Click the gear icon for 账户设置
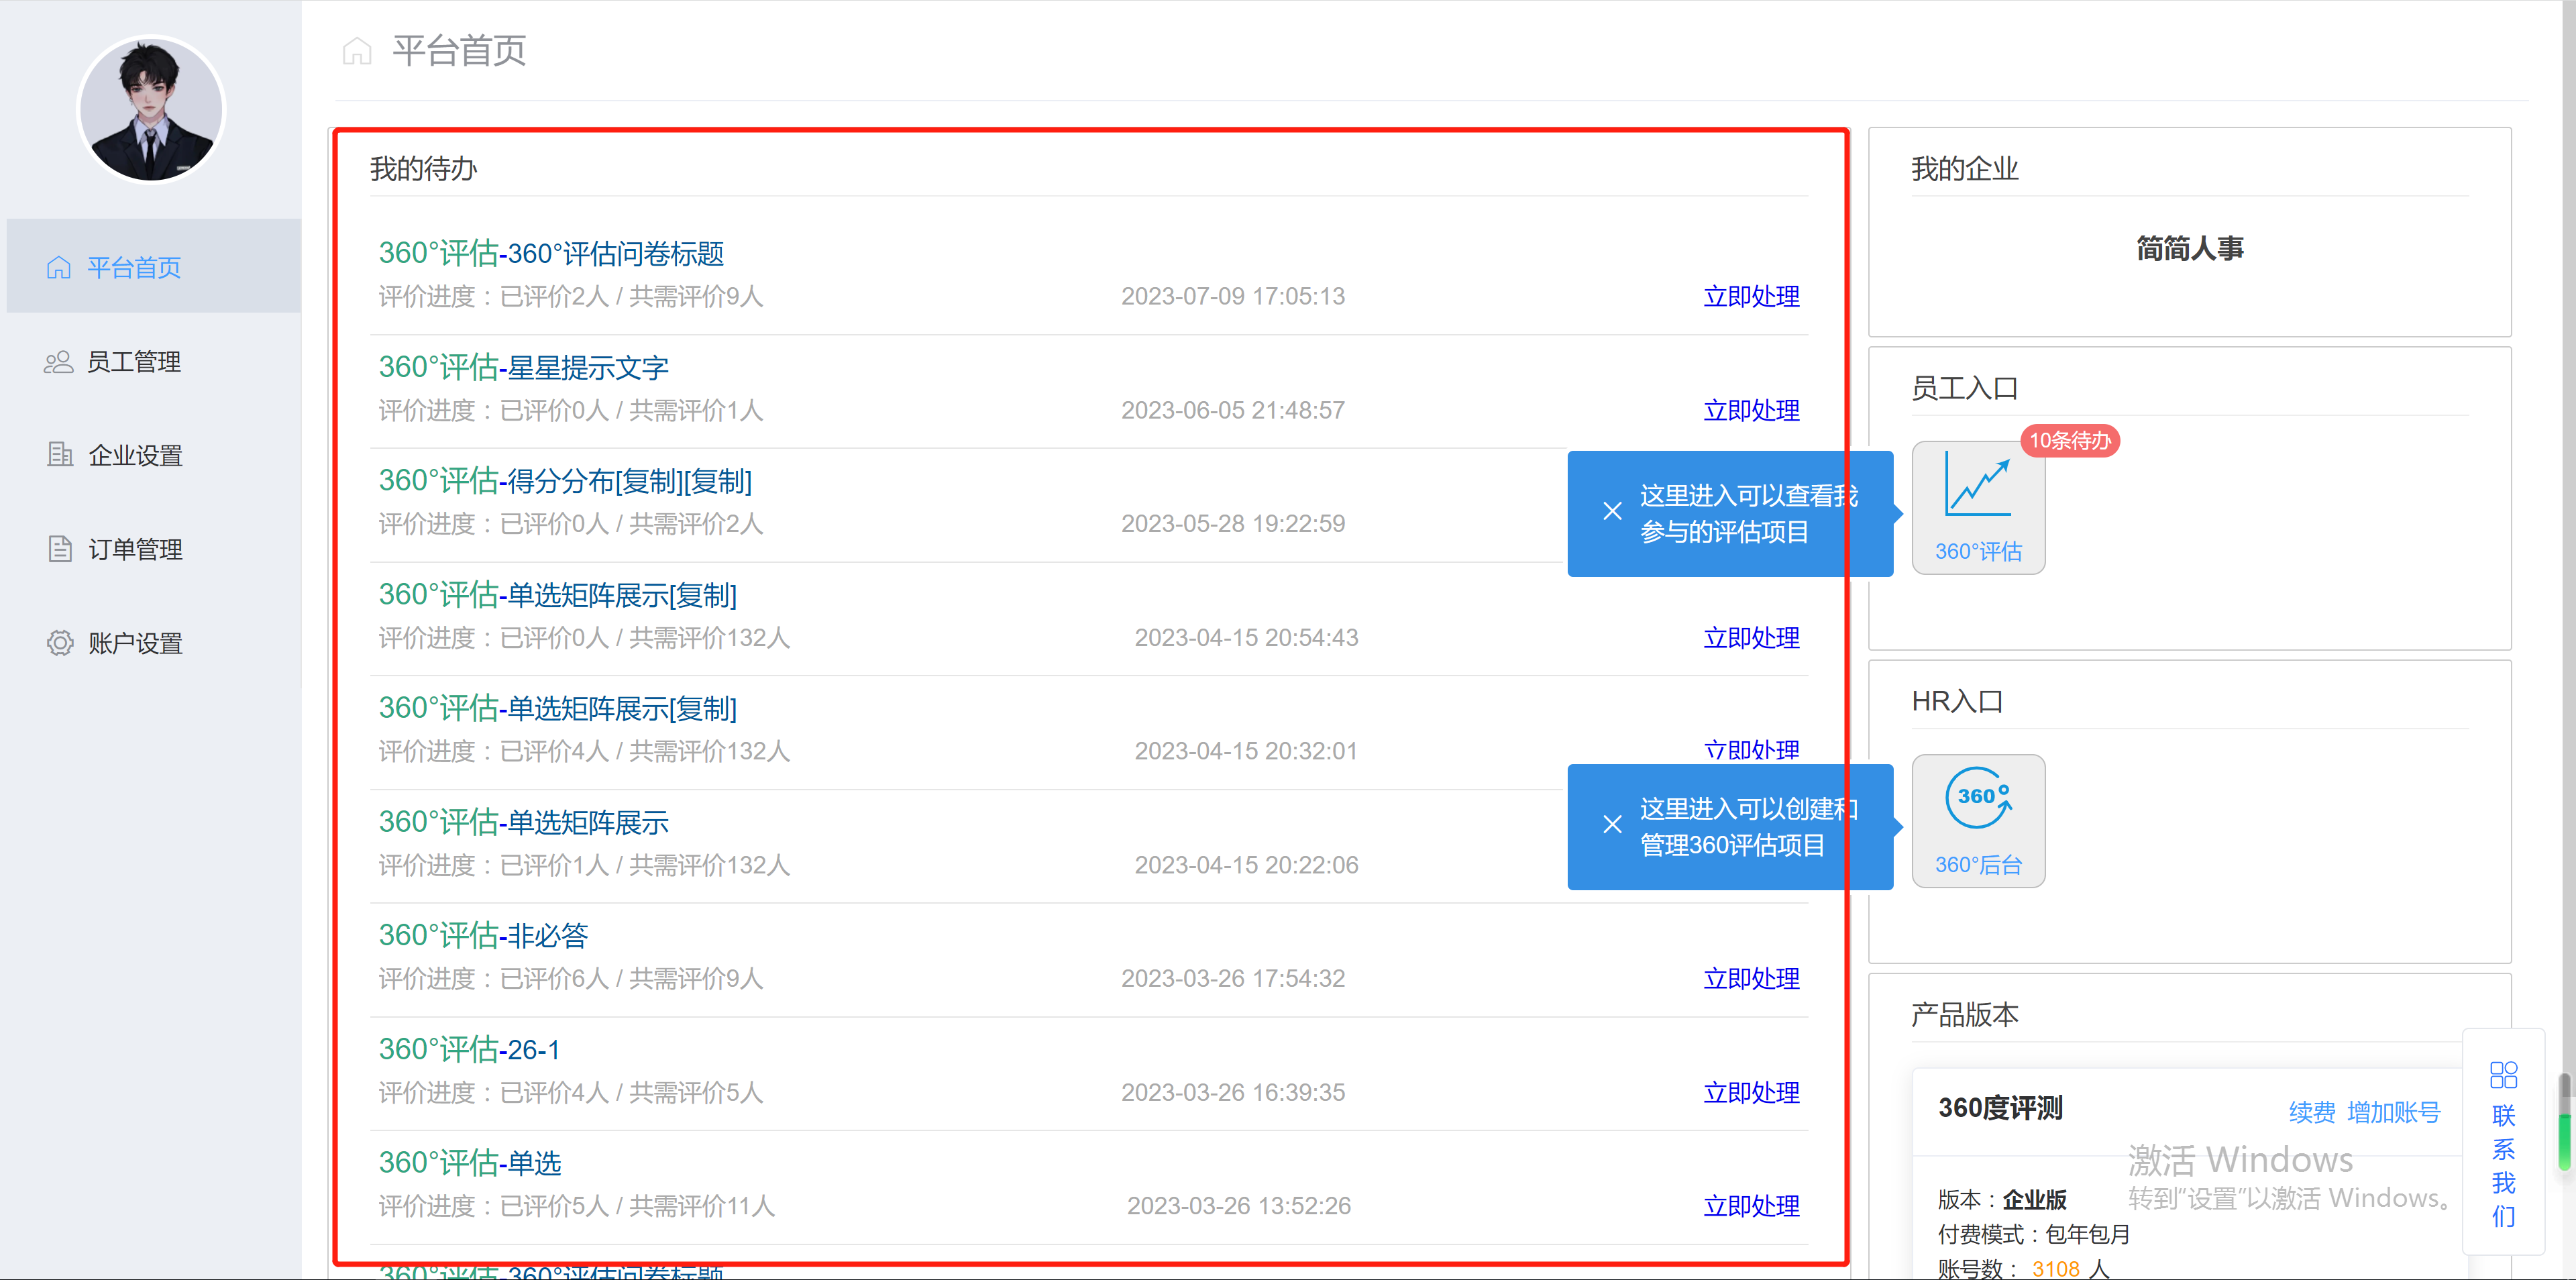 (60, 643)
